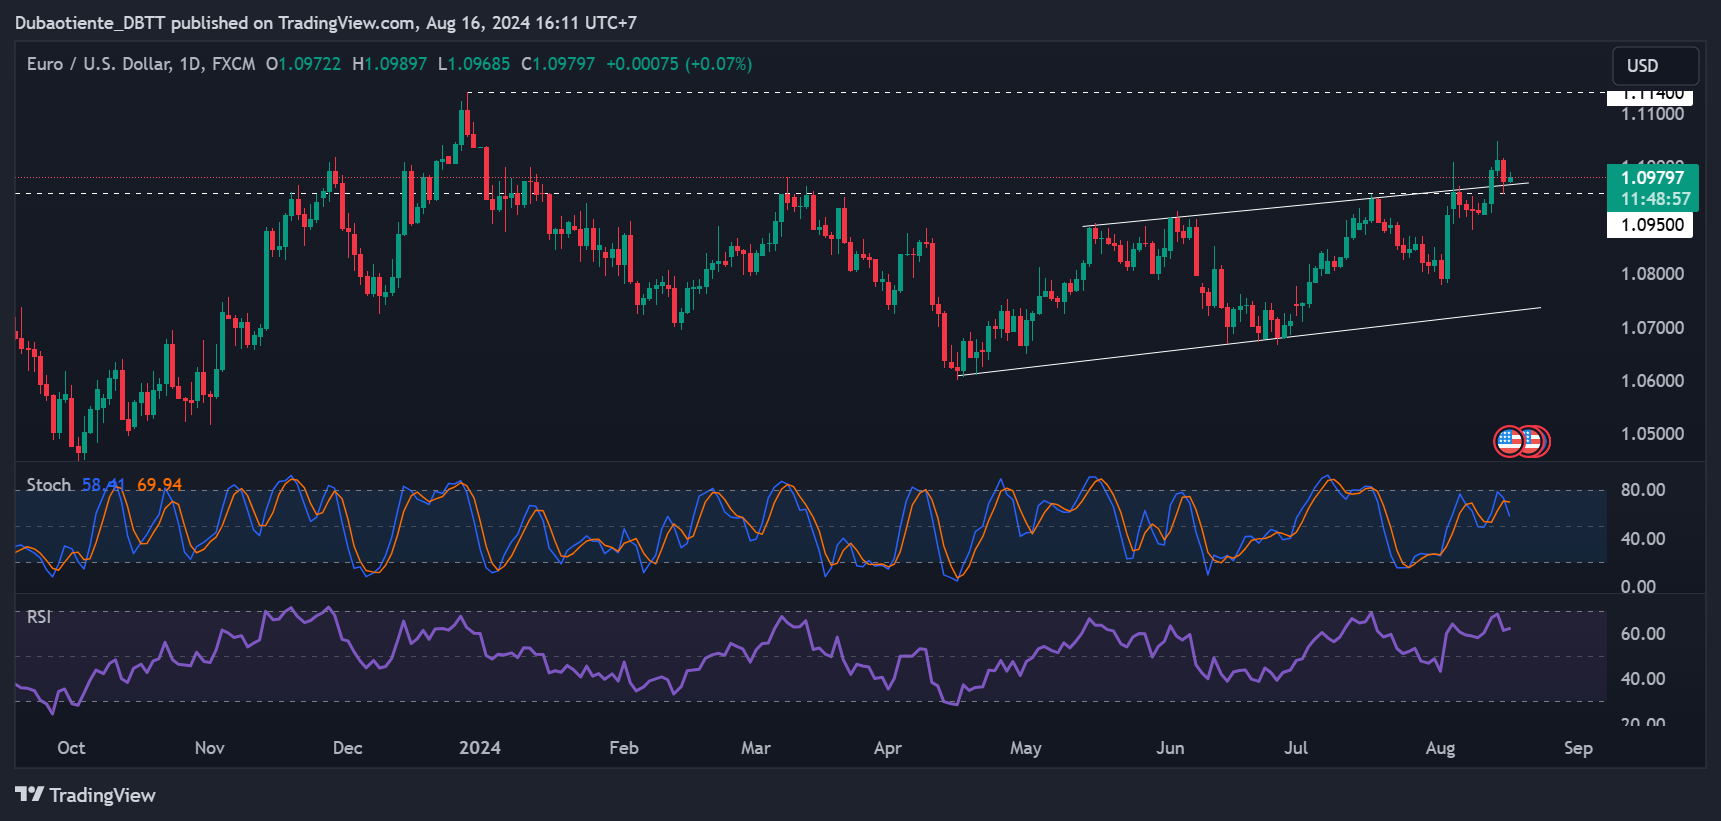
Task: Click the 60.00 level on the RSI axis
Action: point(1642,634)
